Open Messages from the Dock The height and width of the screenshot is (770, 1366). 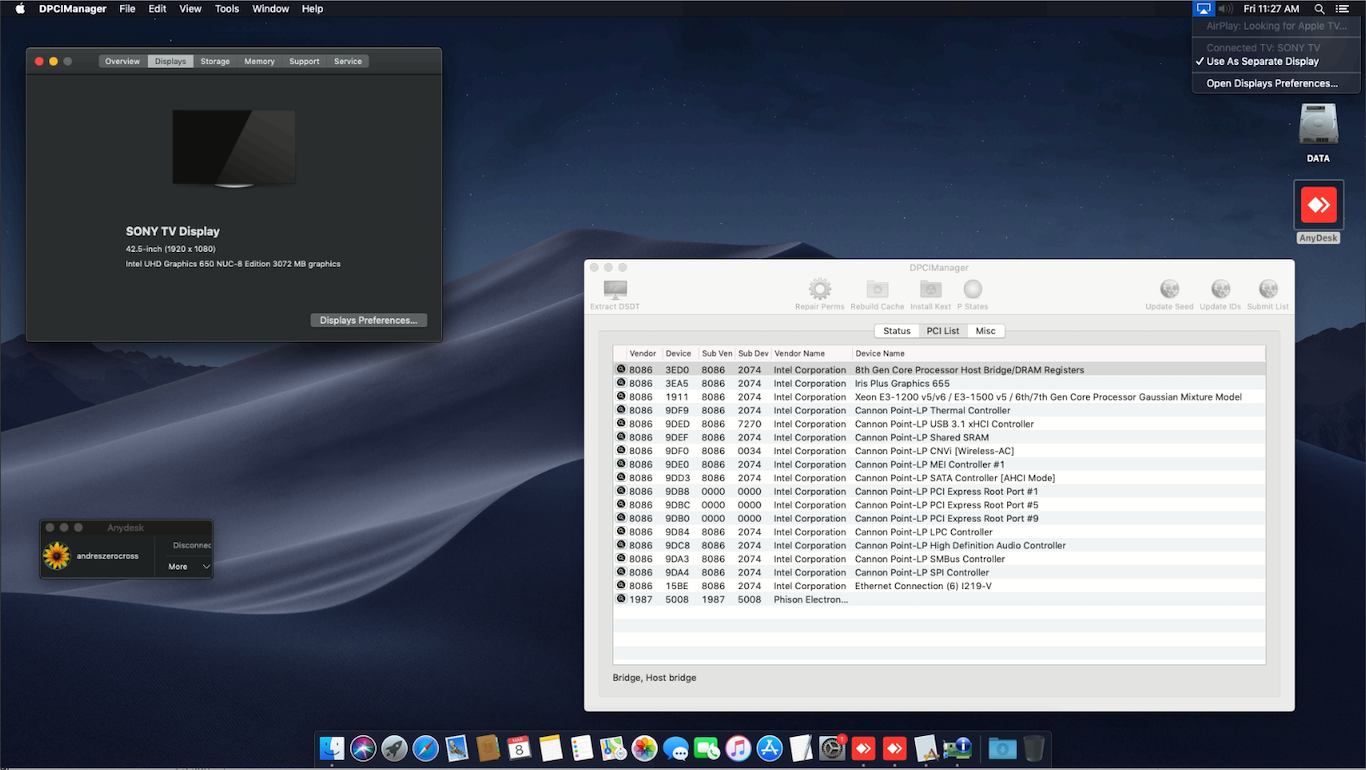point(675,748)
